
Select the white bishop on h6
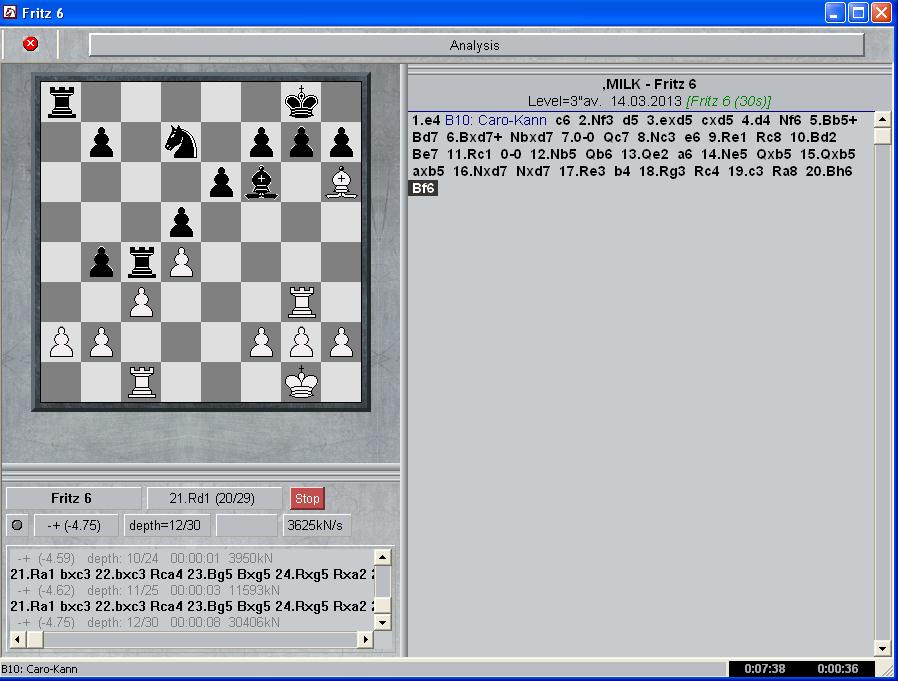pos(341,182)
